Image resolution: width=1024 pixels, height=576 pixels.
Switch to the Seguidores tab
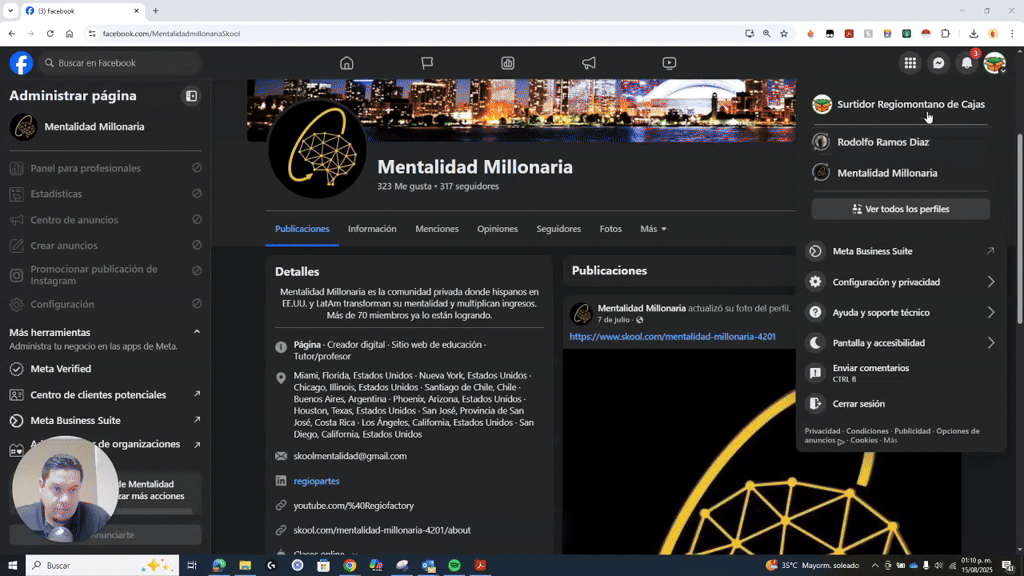click(558, 229)
